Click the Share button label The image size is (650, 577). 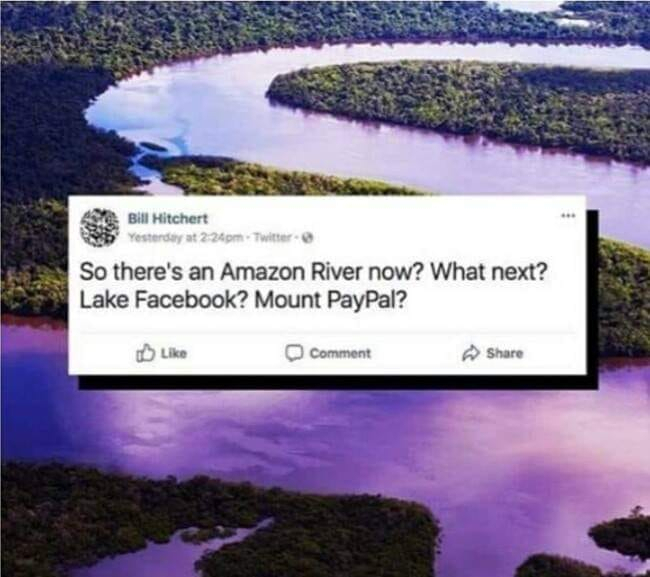505,353
